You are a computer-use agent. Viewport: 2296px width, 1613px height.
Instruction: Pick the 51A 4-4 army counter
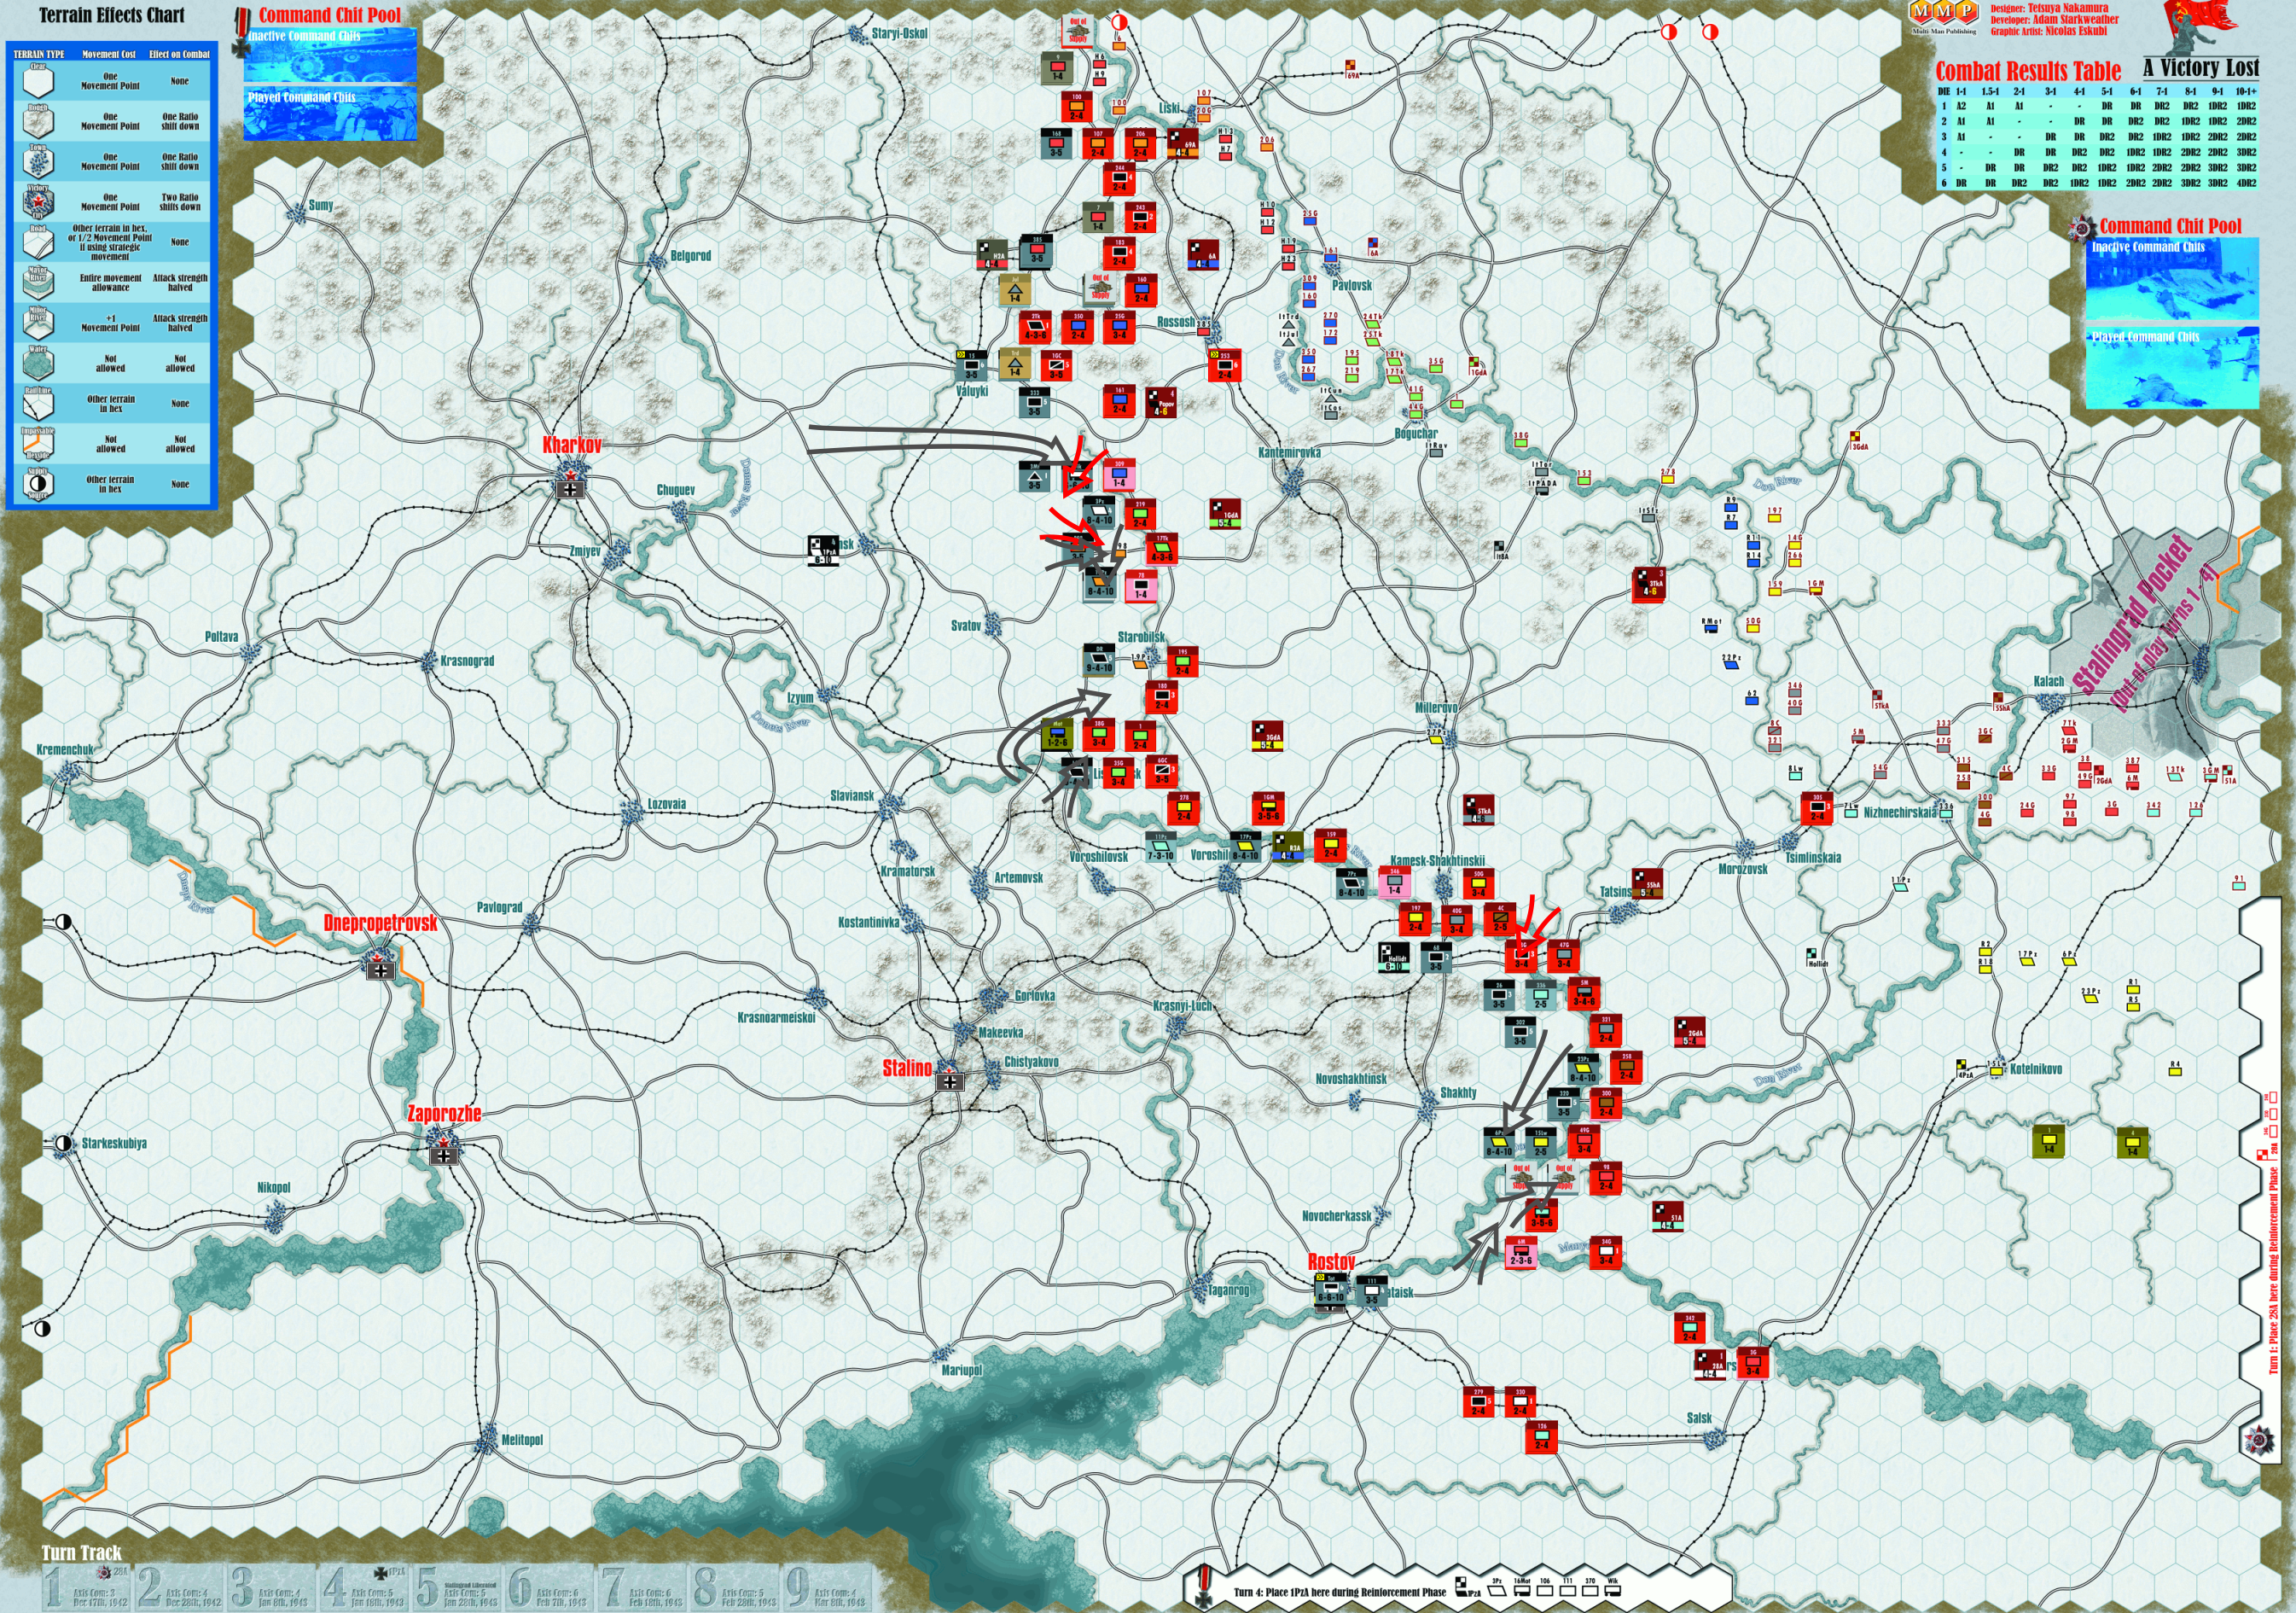pos(1667,1217)
